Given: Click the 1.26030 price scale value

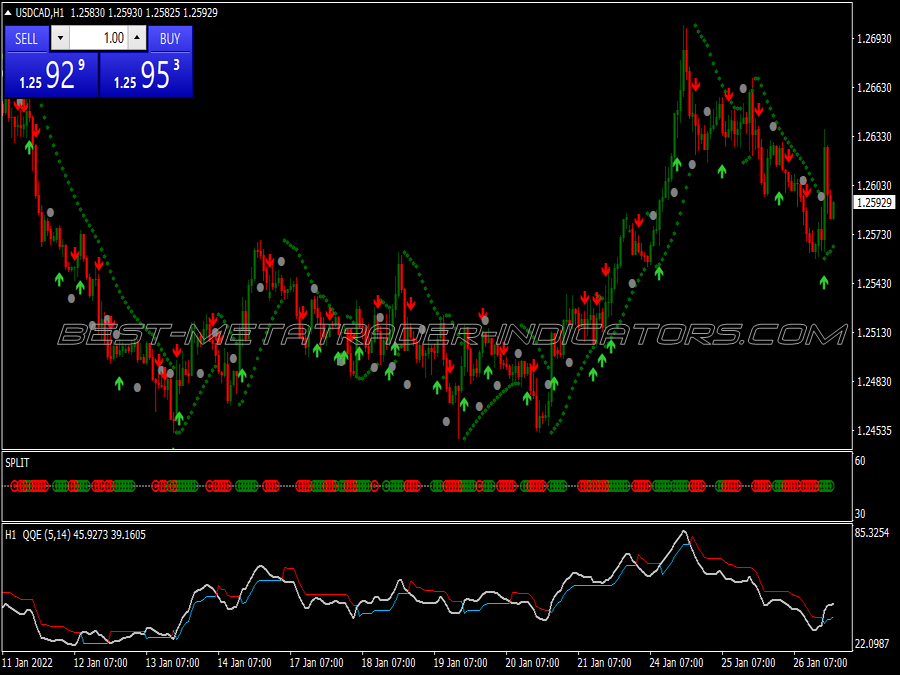Looking at the screenshot, I should coord(874,186).
